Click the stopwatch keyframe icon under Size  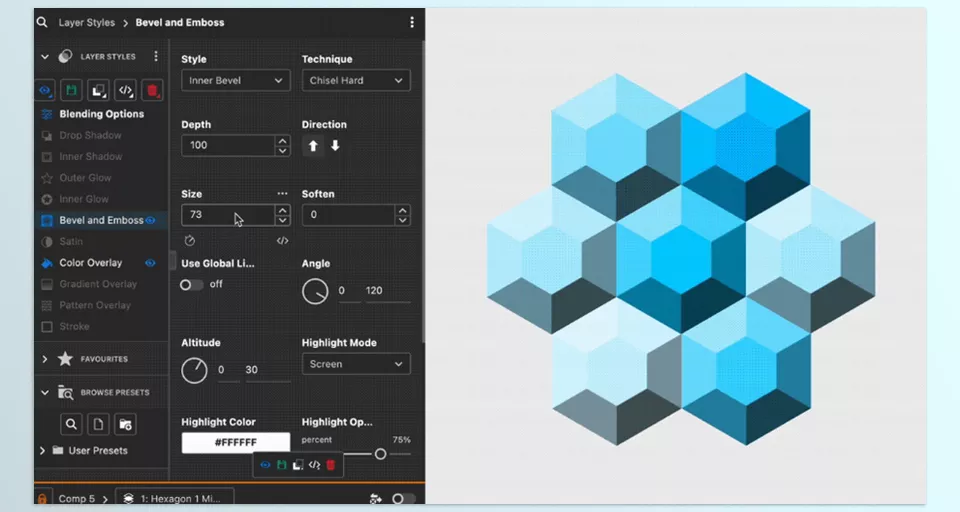(x=190, y=241)
